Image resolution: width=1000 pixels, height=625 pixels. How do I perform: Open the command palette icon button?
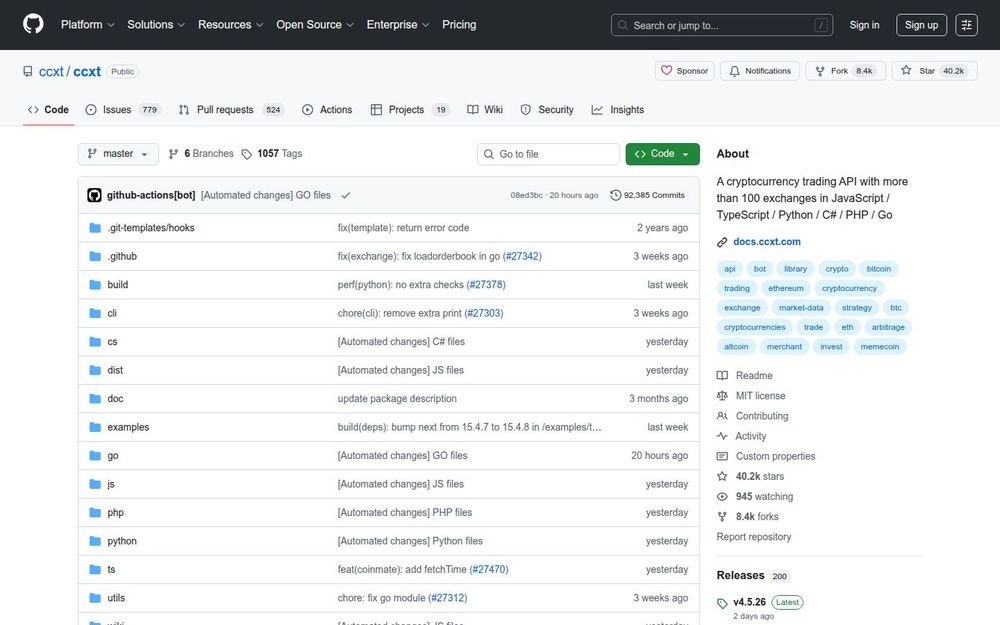pos(966,25)
